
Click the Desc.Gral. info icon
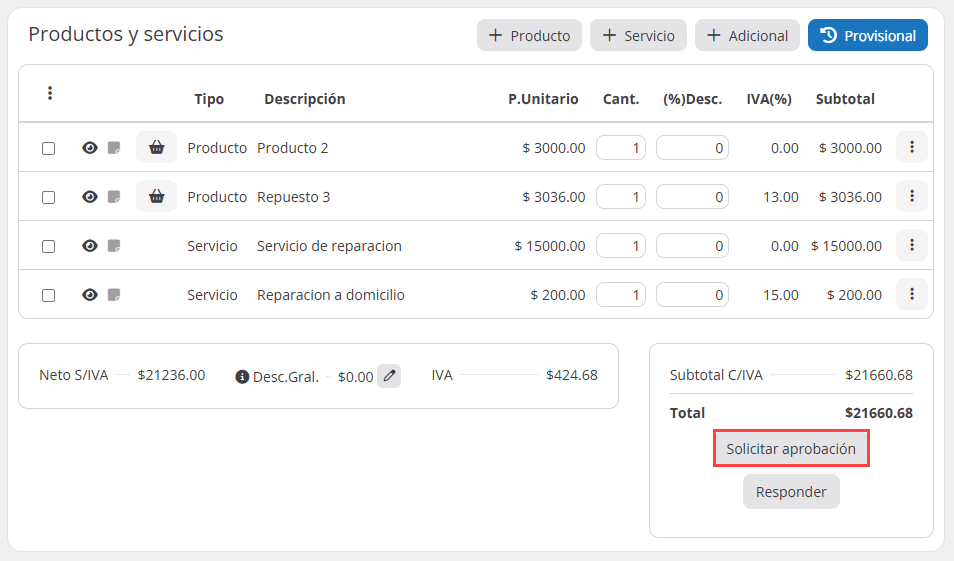click(242, 377)
